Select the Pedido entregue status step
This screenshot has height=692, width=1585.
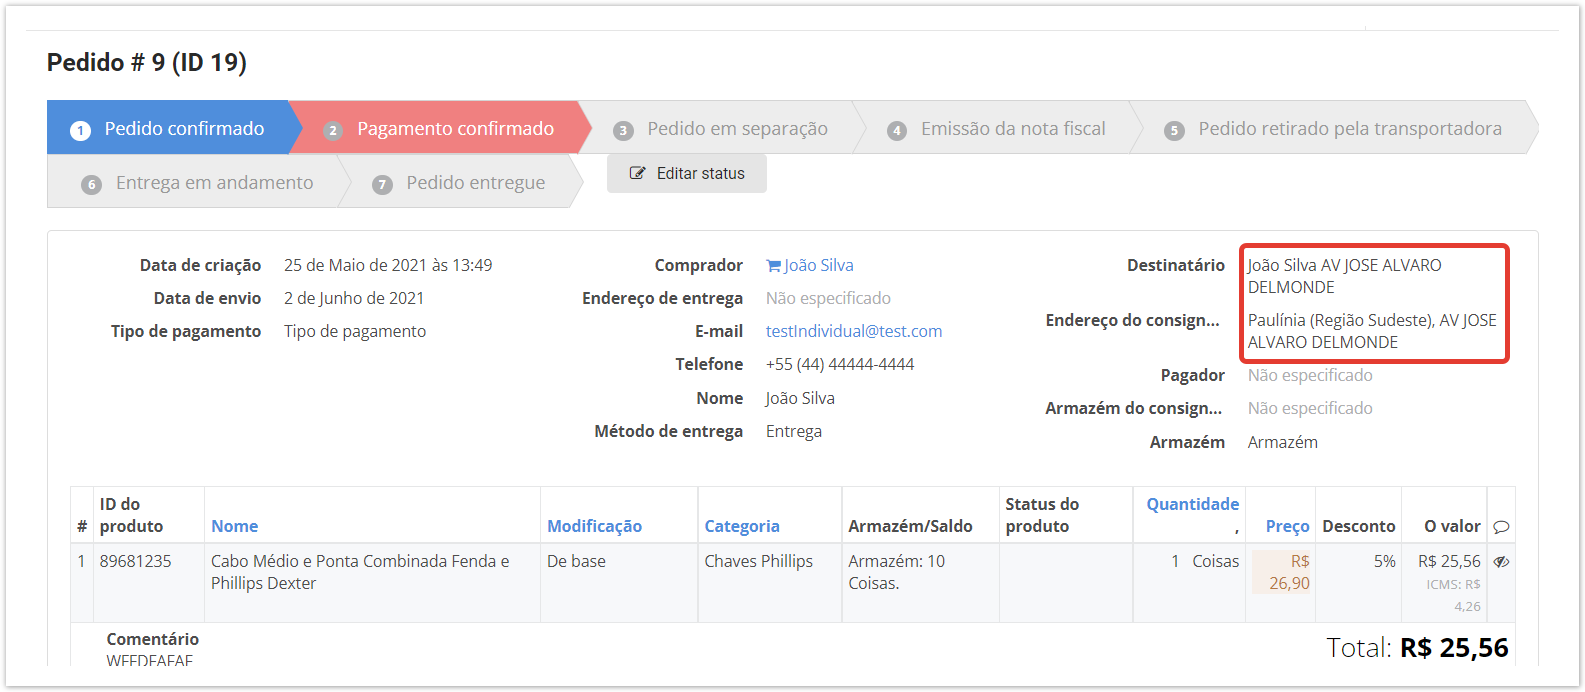[x=475, y=183]
